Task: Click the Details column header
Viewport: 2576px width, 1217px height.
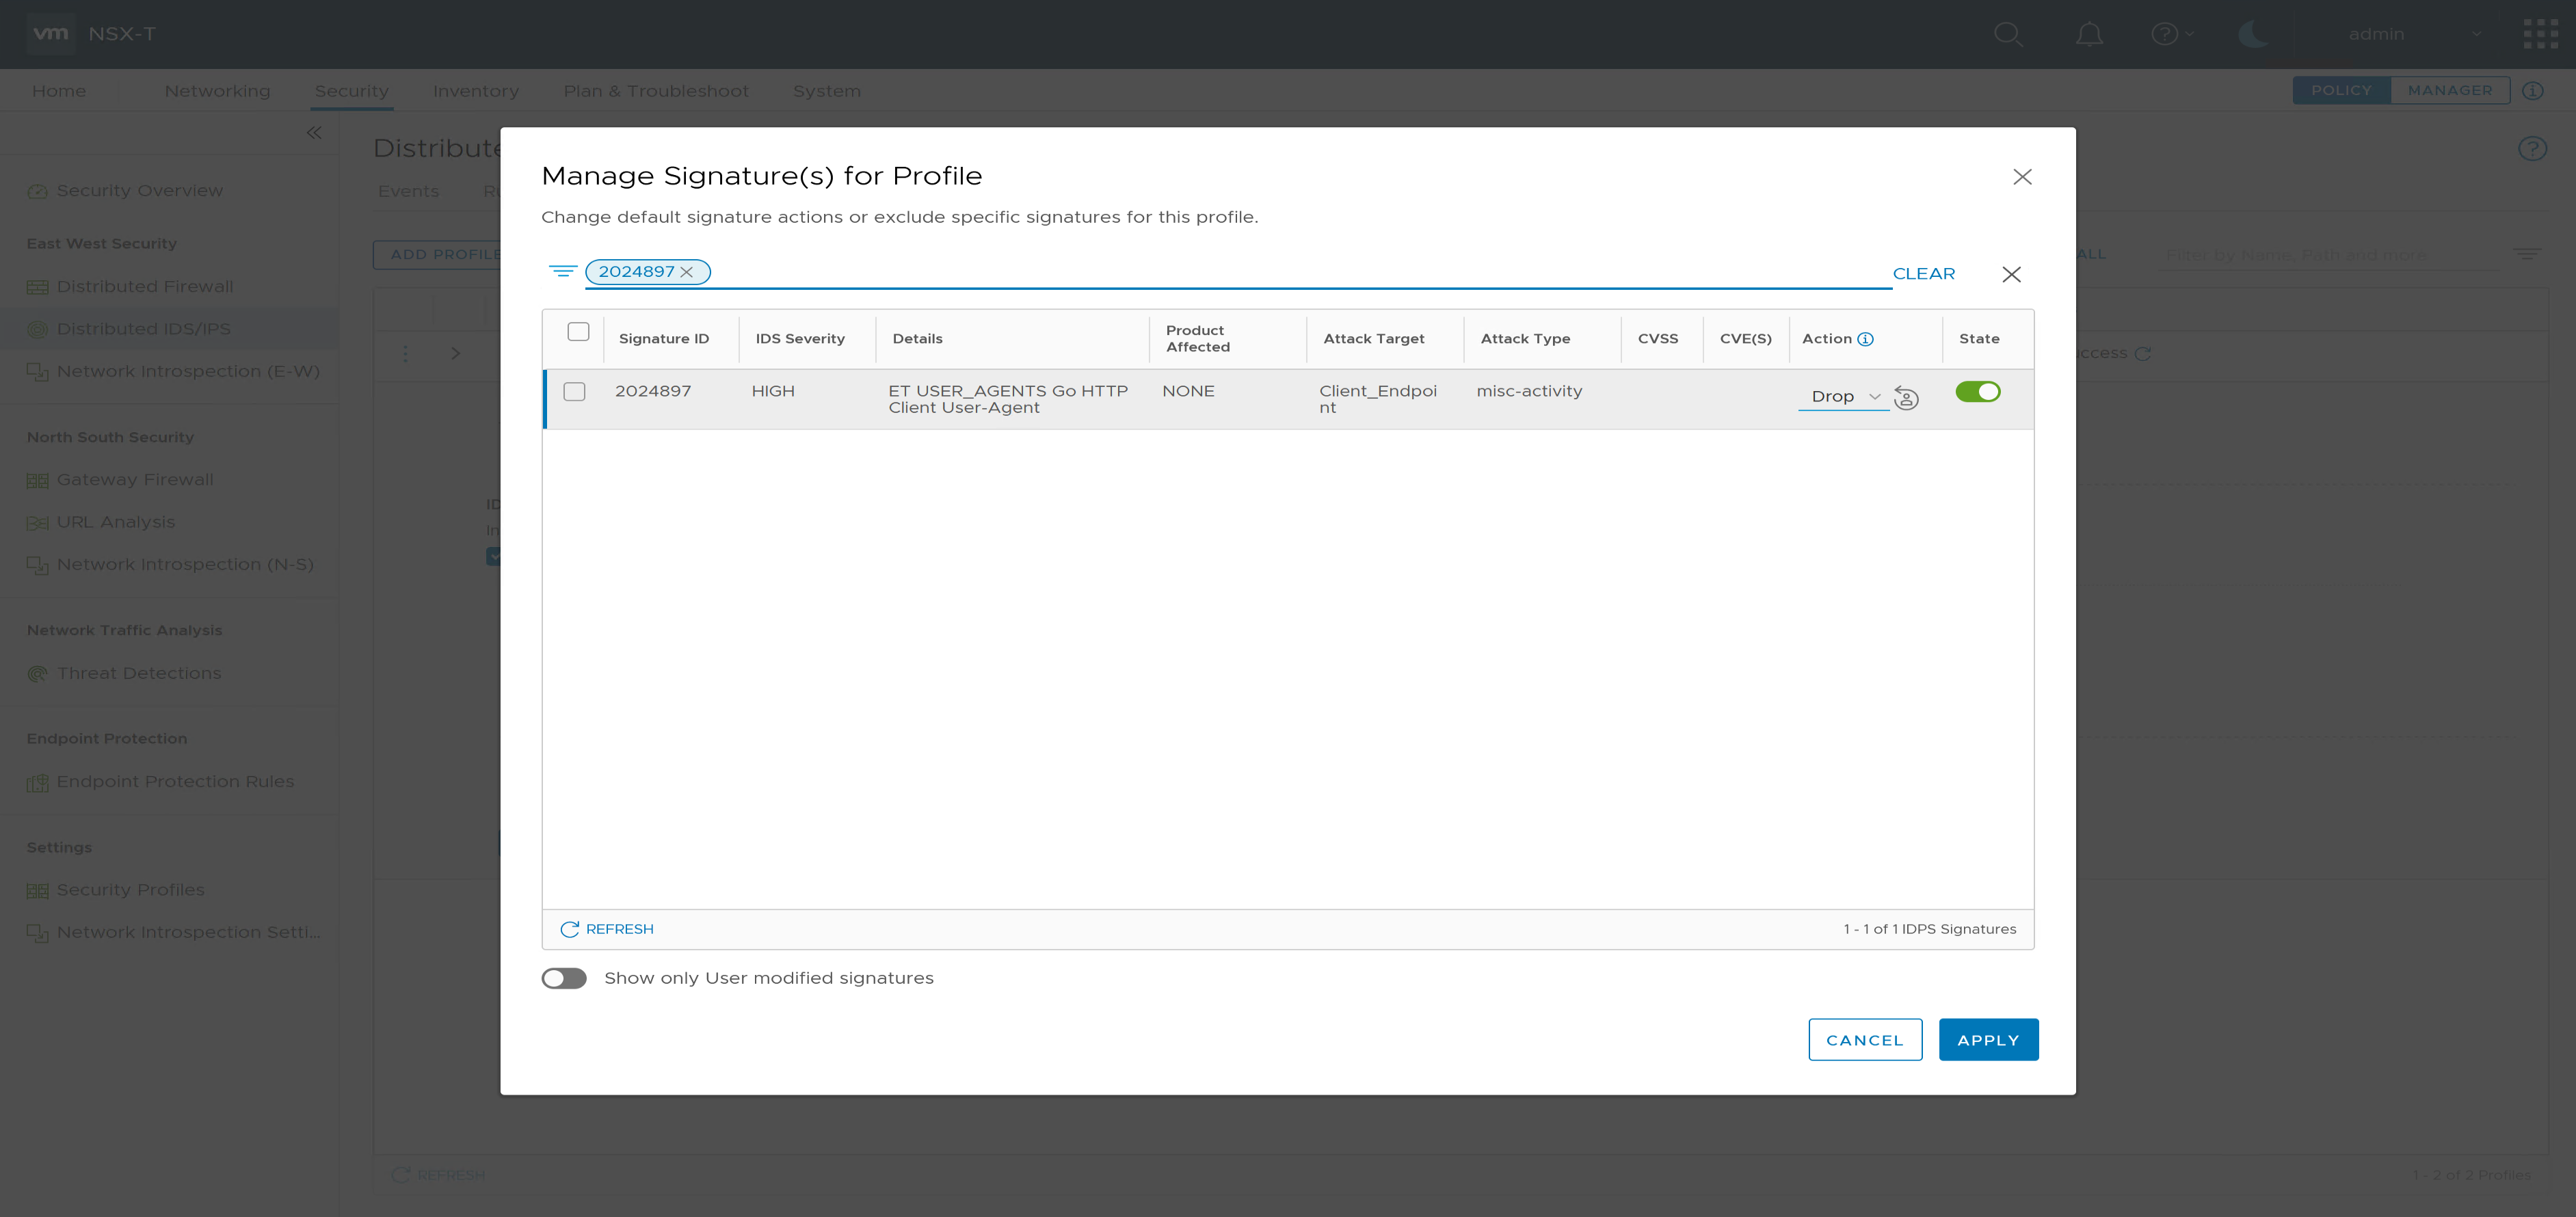Action: pyautogui.click(x=917, y=339)
